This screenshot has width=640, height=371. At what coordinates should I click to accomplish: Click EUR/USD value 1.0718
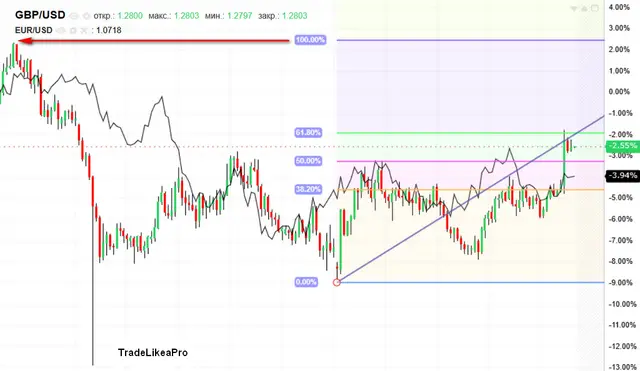[109, 30]
